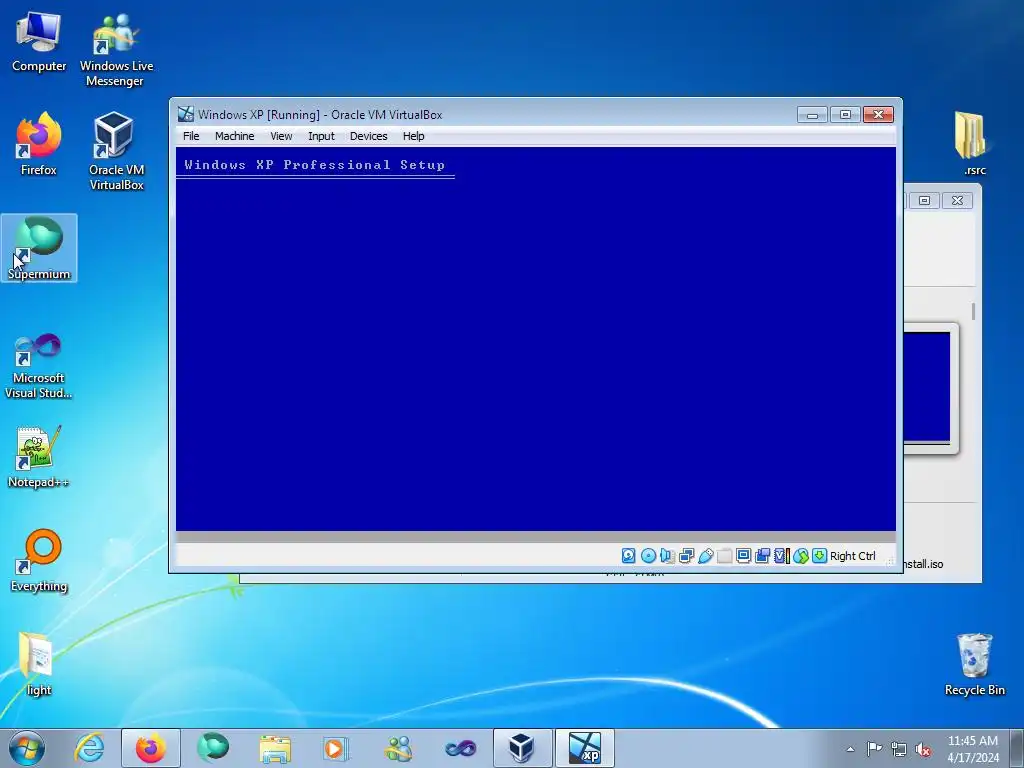Open Visual Studio from the taskbar
Viewport: 1024px width, 768px height.
(x=460, y=748)
